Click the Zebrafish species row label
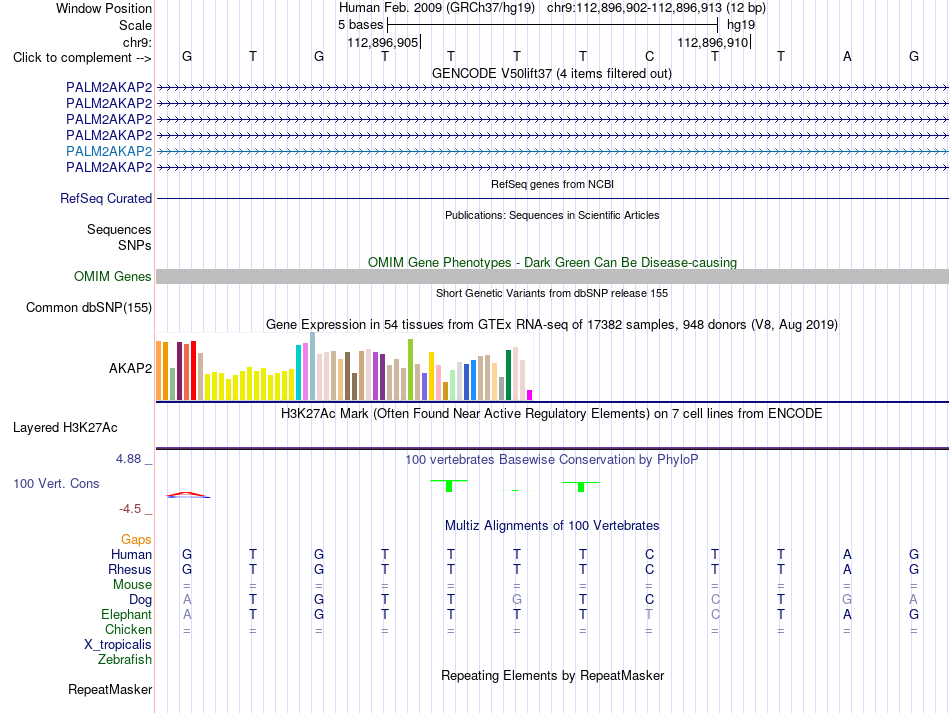This screenshot has width=950, height=713. tap(125, 659)
